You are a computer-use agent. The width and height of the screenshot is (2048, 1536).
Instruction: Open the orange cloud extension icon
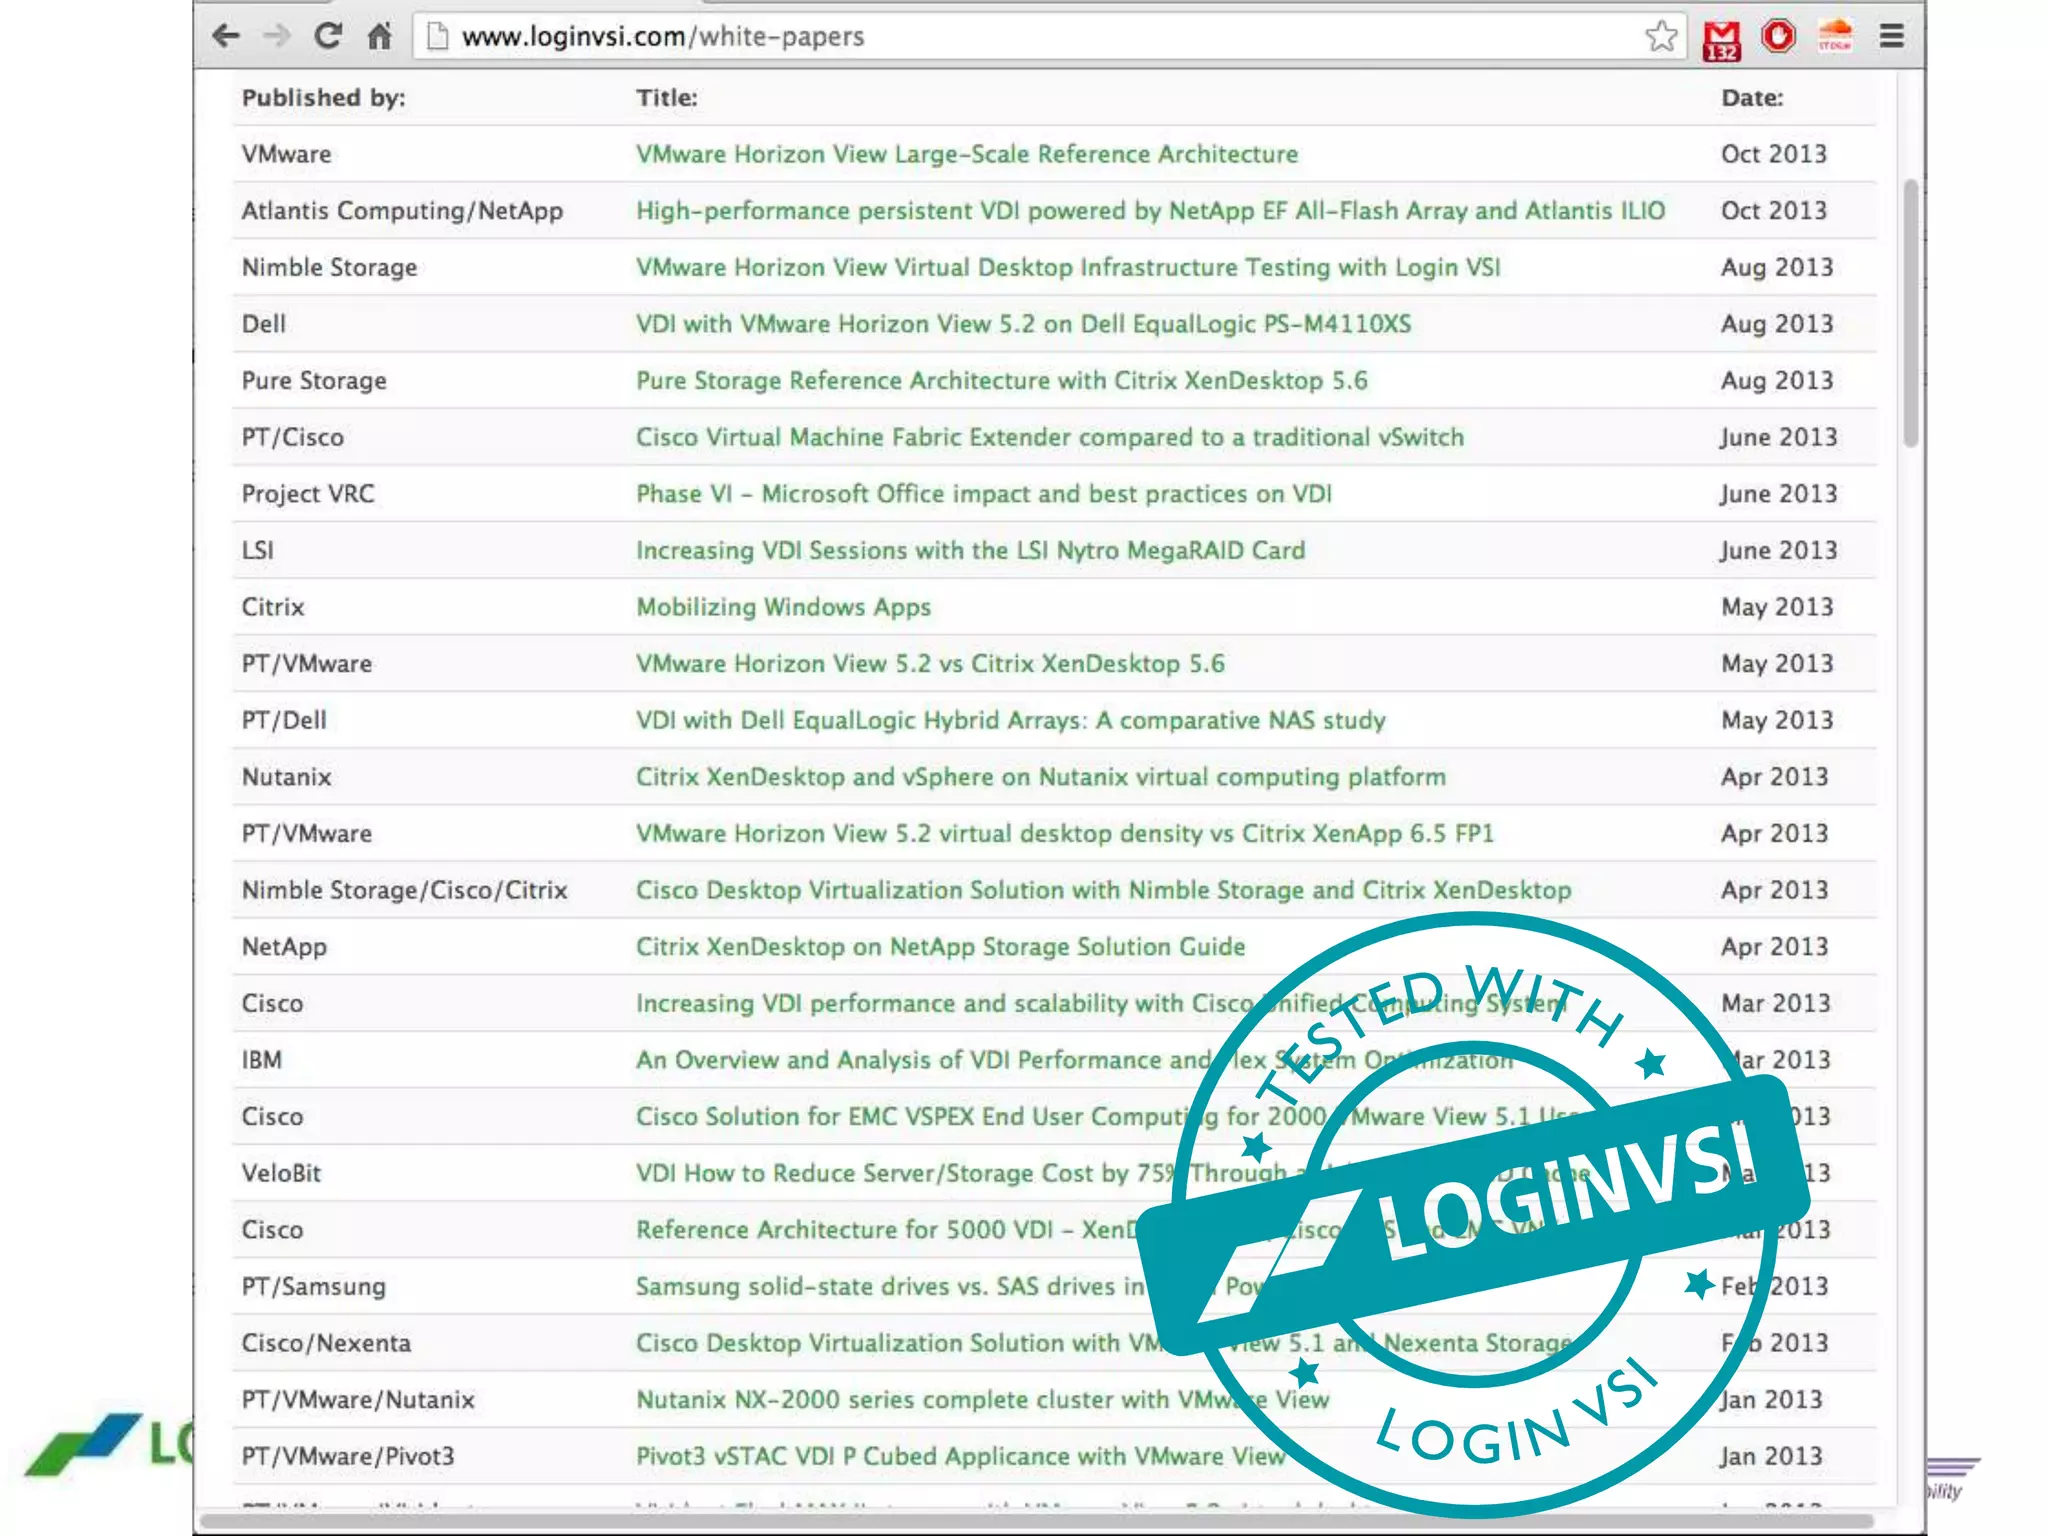[x=1835, y=35]
